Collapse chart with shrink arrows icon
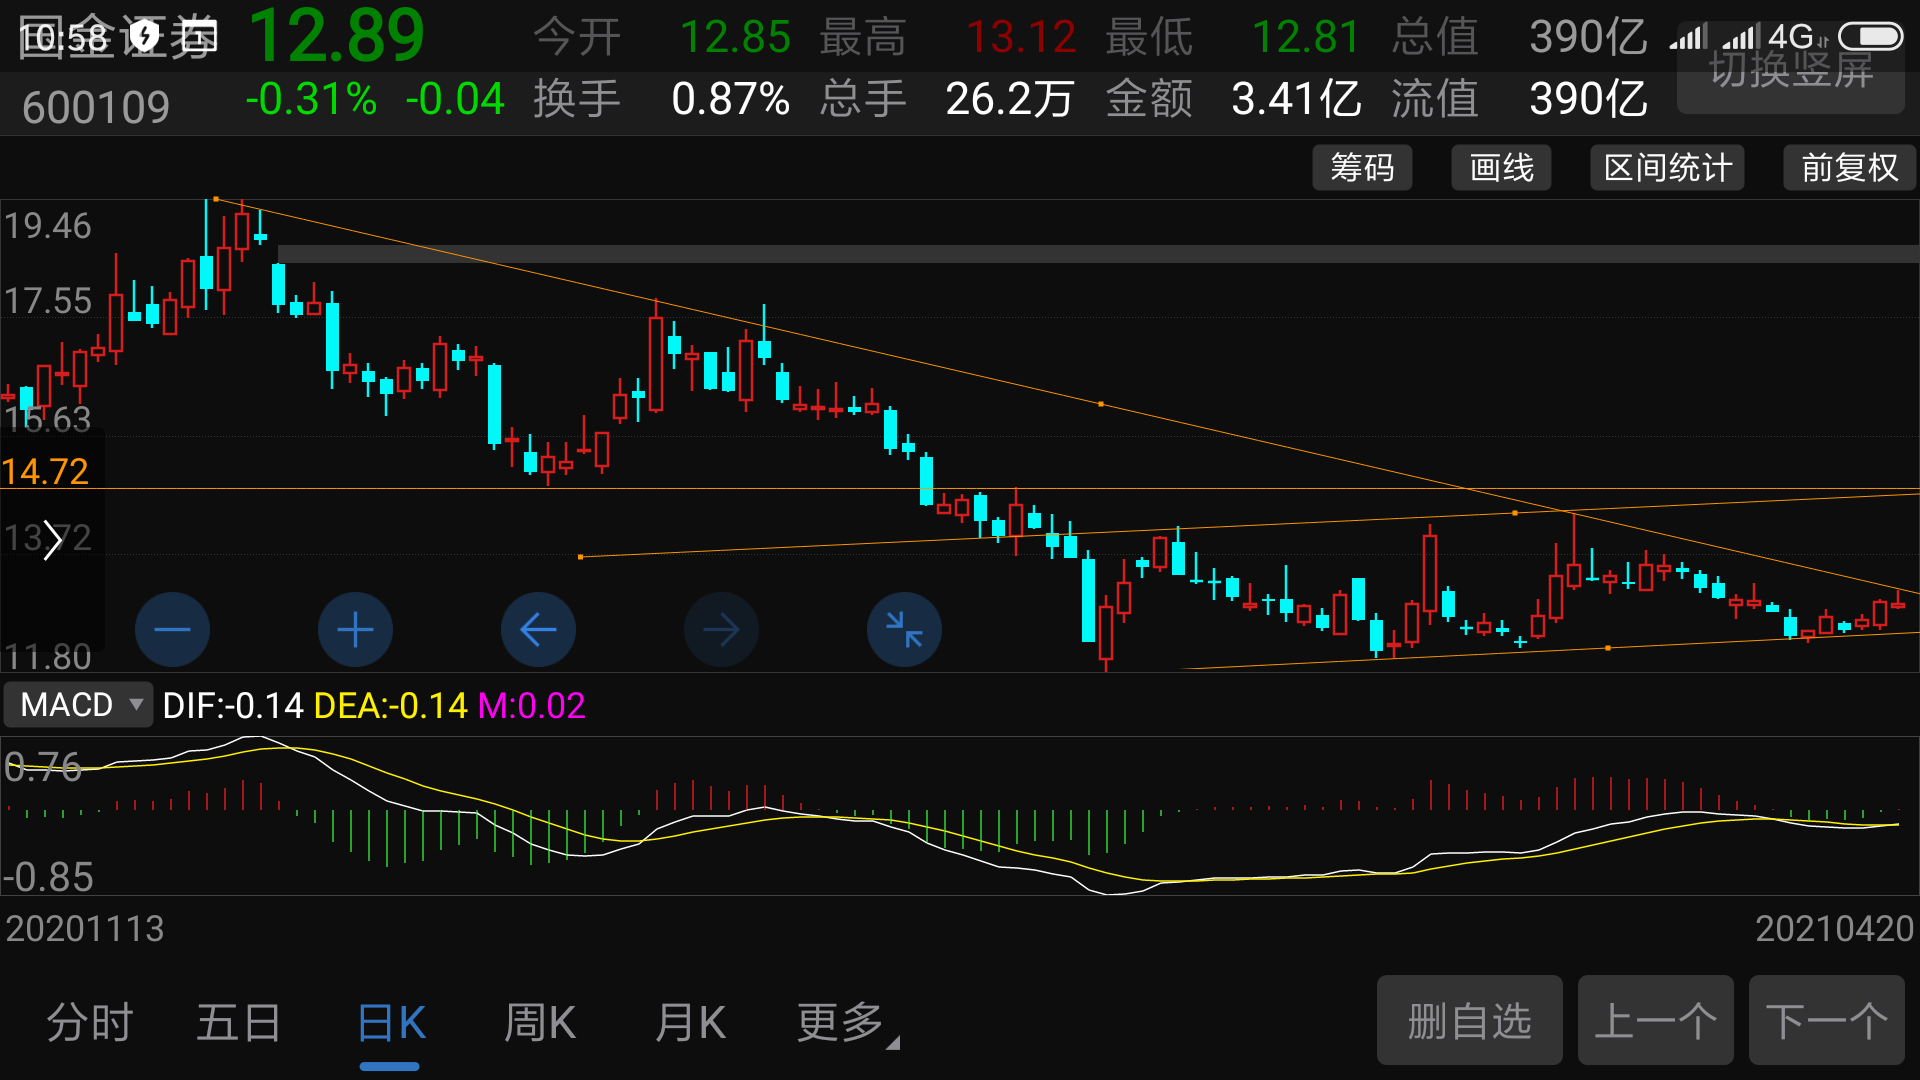Screen dimensions: 1920x1080 (904, 629)
